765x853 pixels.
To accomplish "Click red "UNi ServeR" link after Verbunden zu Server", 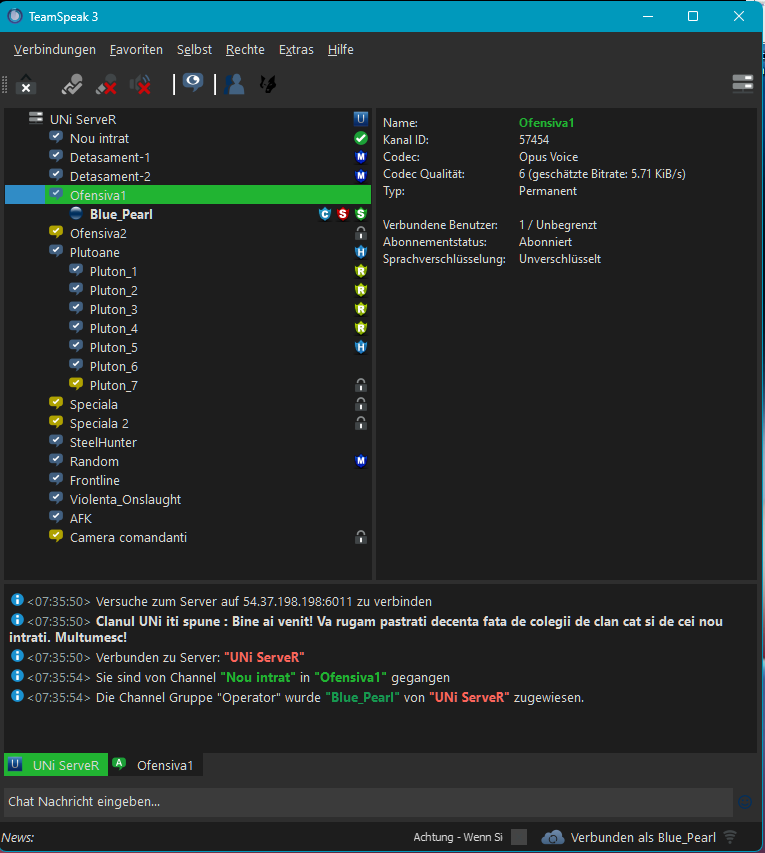I will pyautogui.click(x=264, y=657).
